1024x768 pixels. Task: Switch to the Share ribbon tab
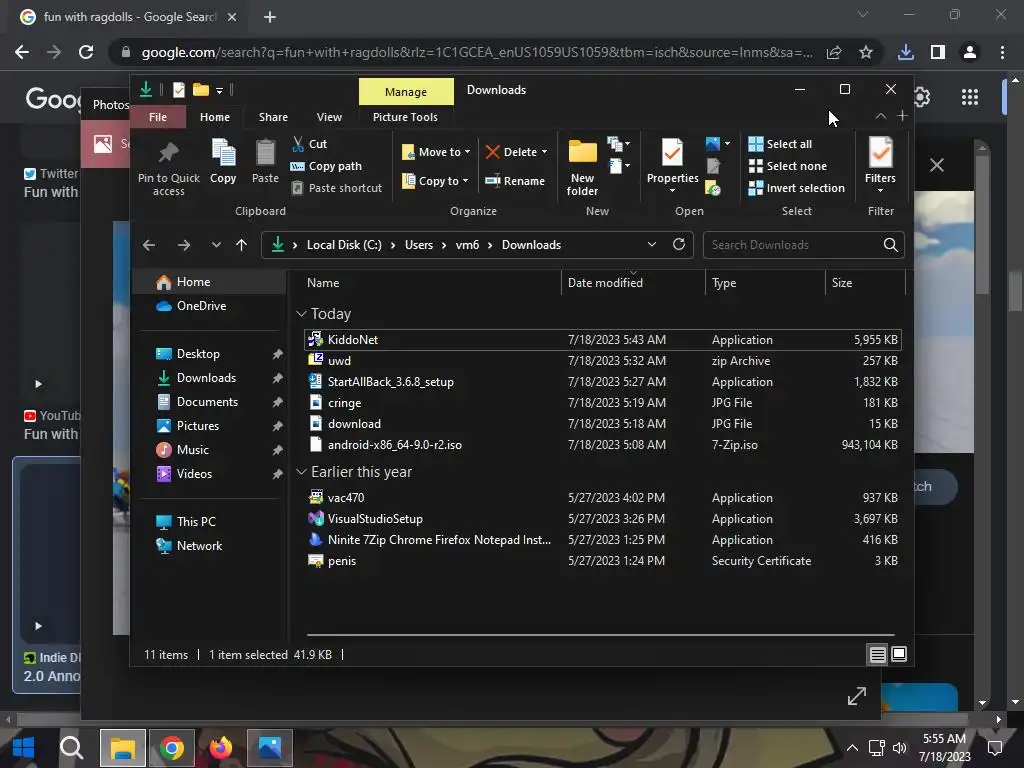pyautogui.click(x=273, y=117)
